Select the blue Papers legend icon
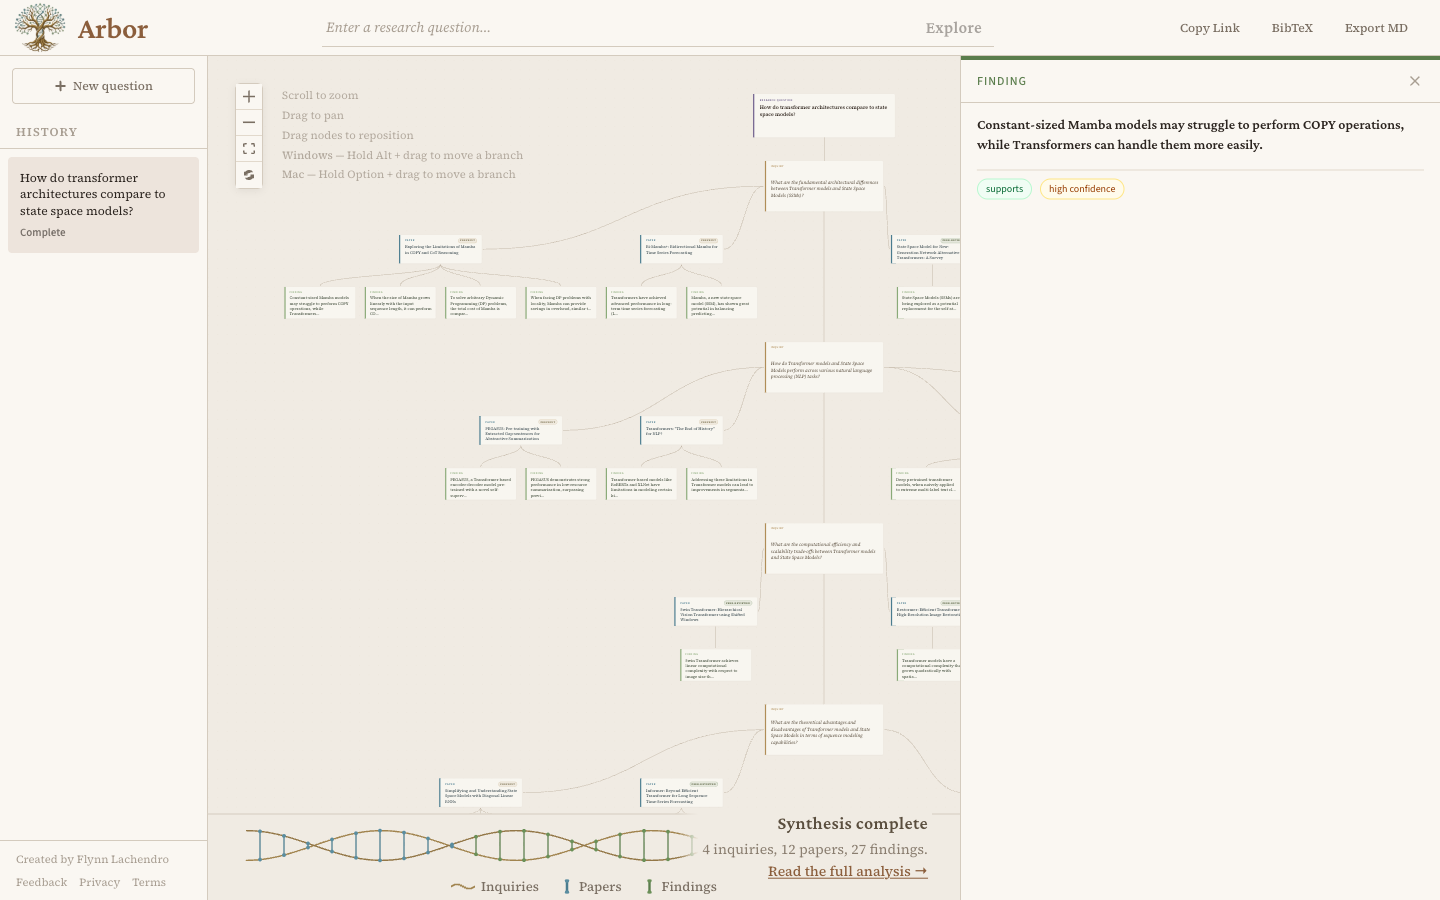This screenshot has height=900, width=1440. pyautogui.click(x=567, y=886)
